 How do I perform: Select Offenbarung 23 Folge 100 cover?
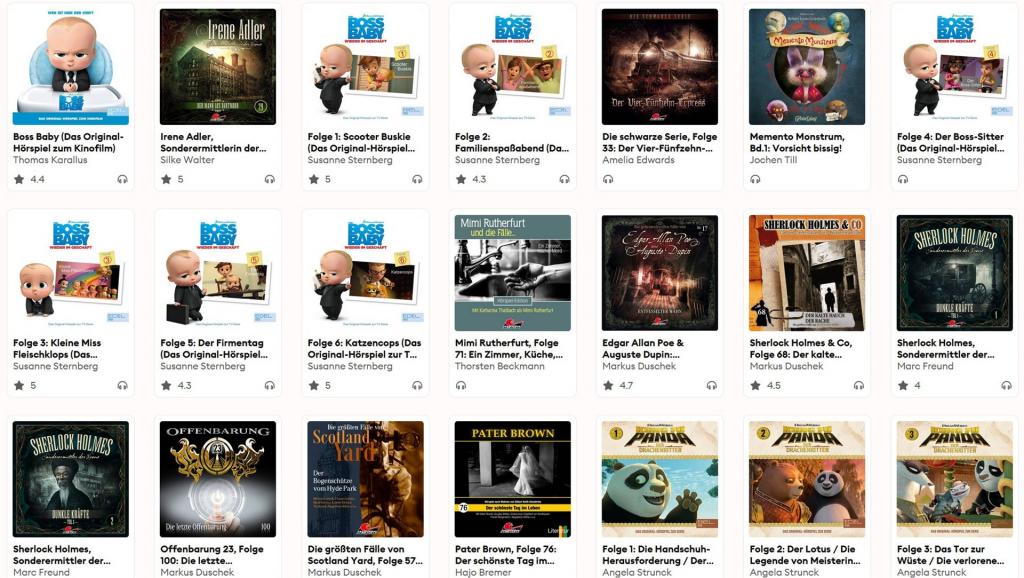218,479
